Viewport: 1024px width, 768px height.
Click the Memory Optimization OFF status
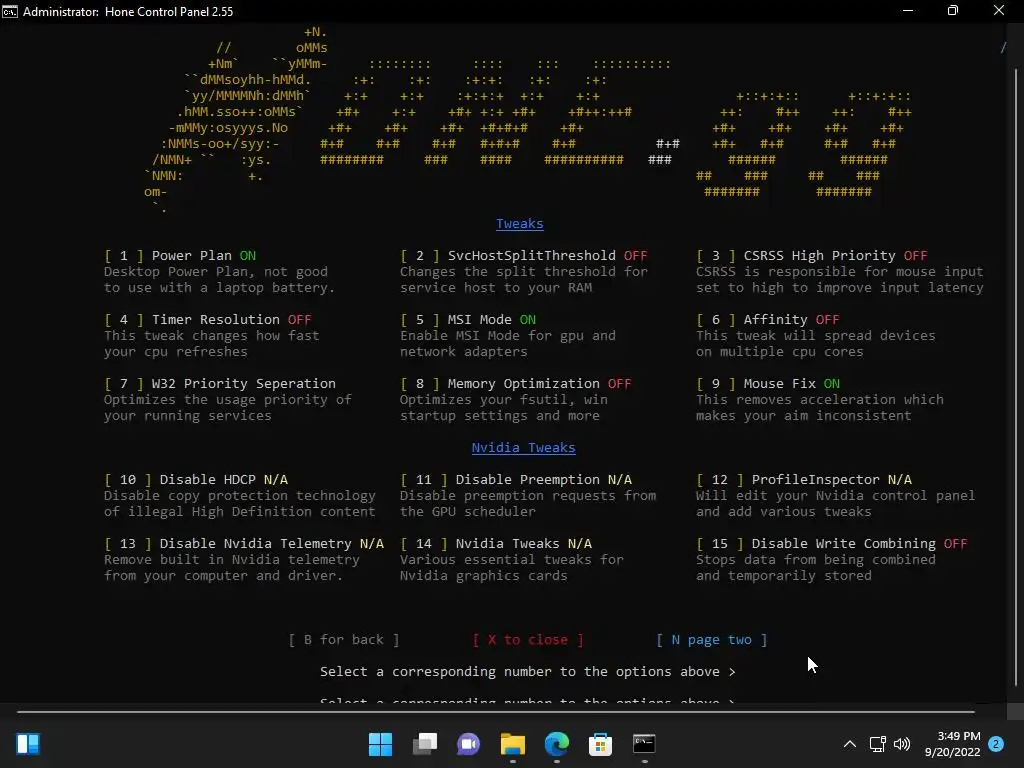[620, 383]
